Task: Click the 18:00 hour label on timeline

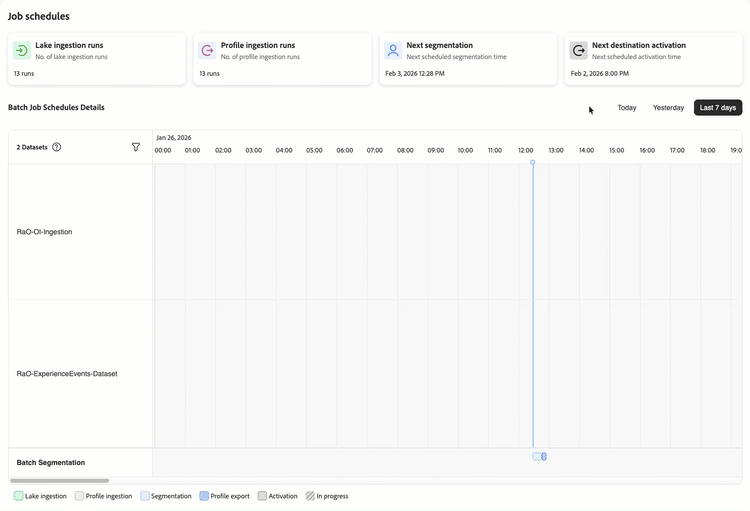Action: (x=707, y=150)
